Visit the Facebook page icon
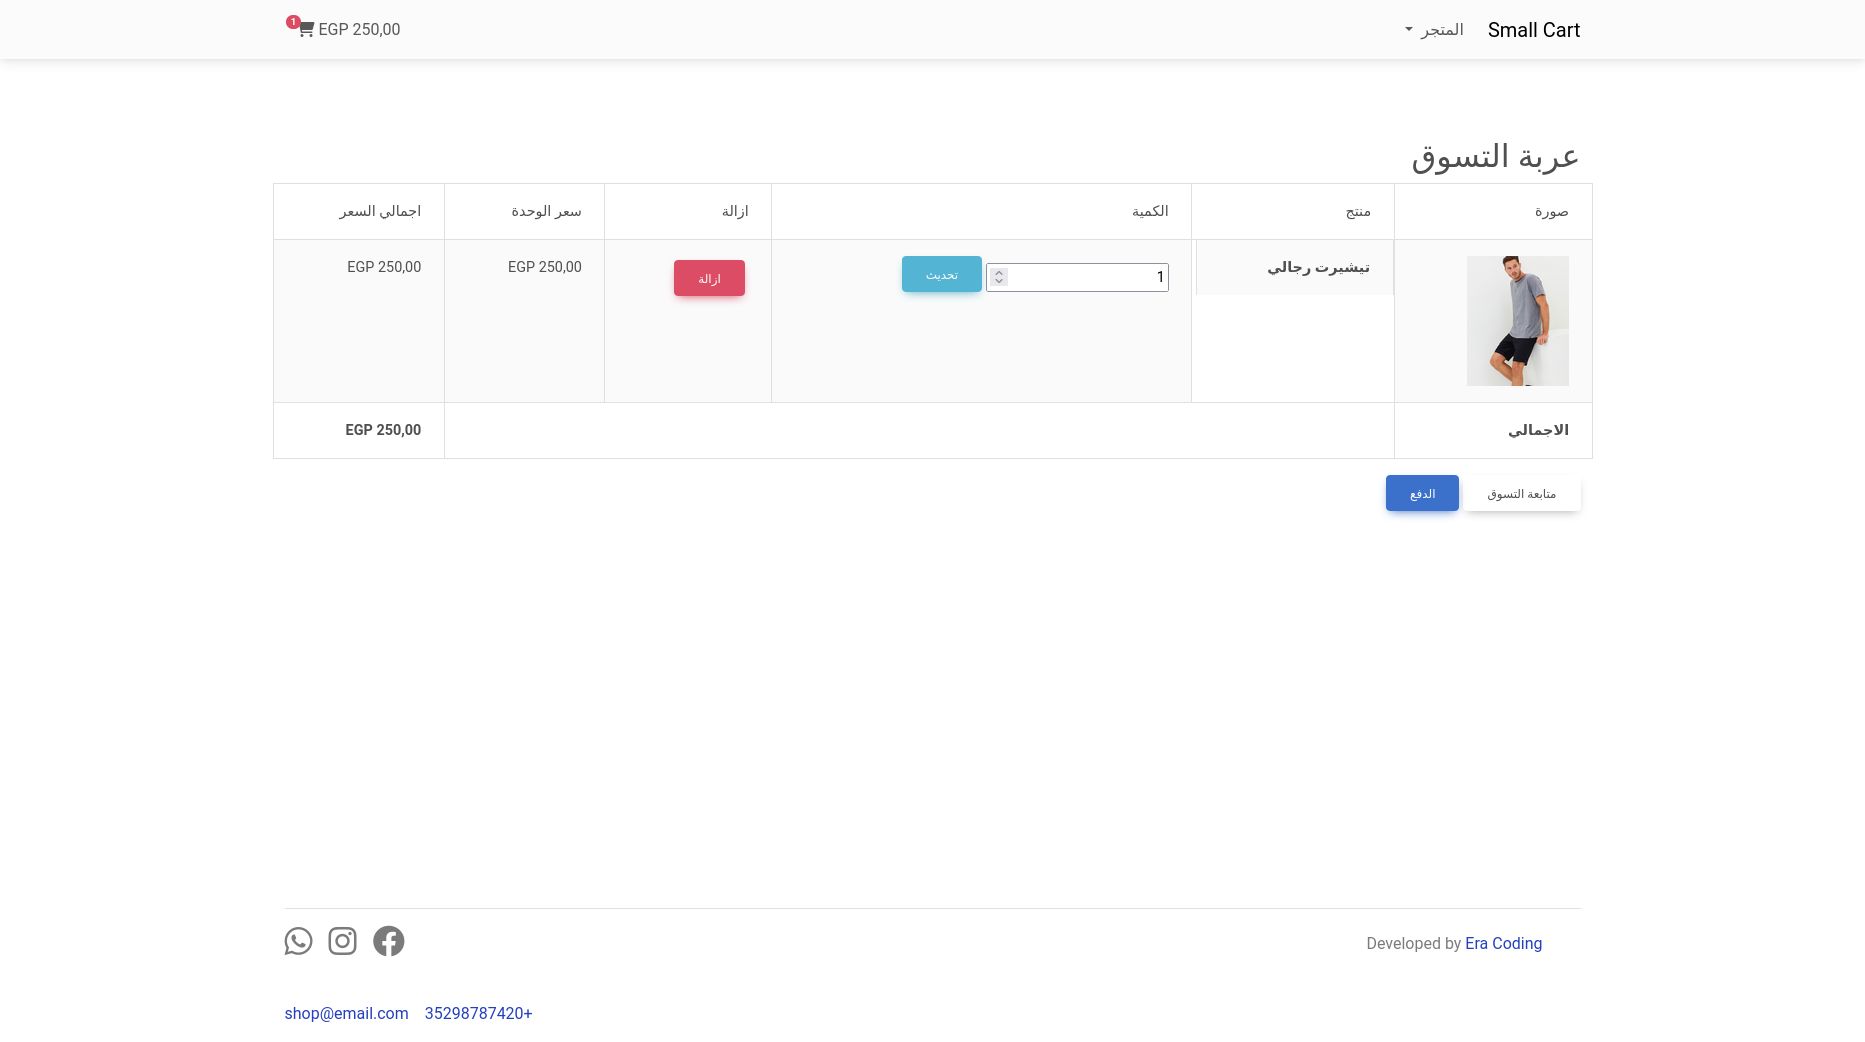 (388, 941)
